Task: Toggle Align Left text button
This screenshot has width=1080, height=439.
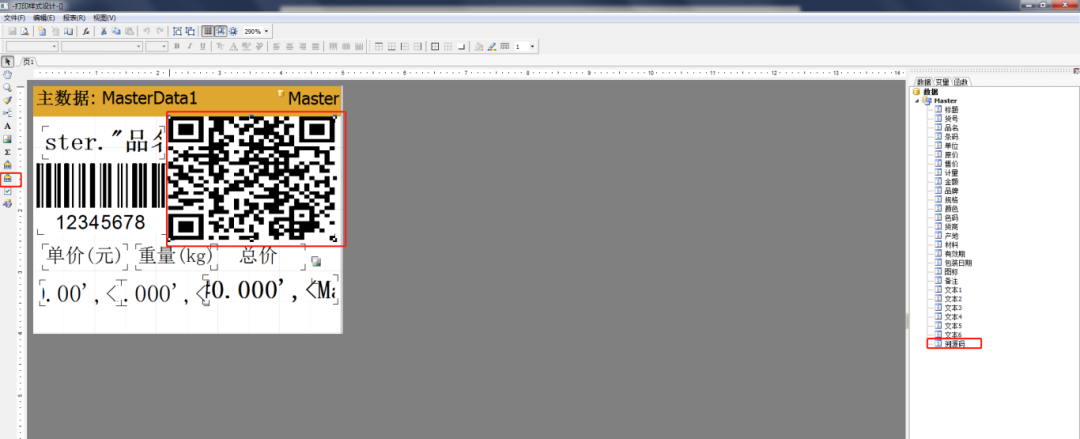Action: click(276, 47)
